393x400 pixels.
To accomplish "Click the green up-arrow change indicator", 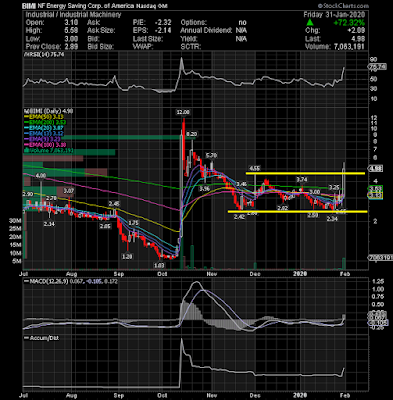I will (x=310, y=23).
